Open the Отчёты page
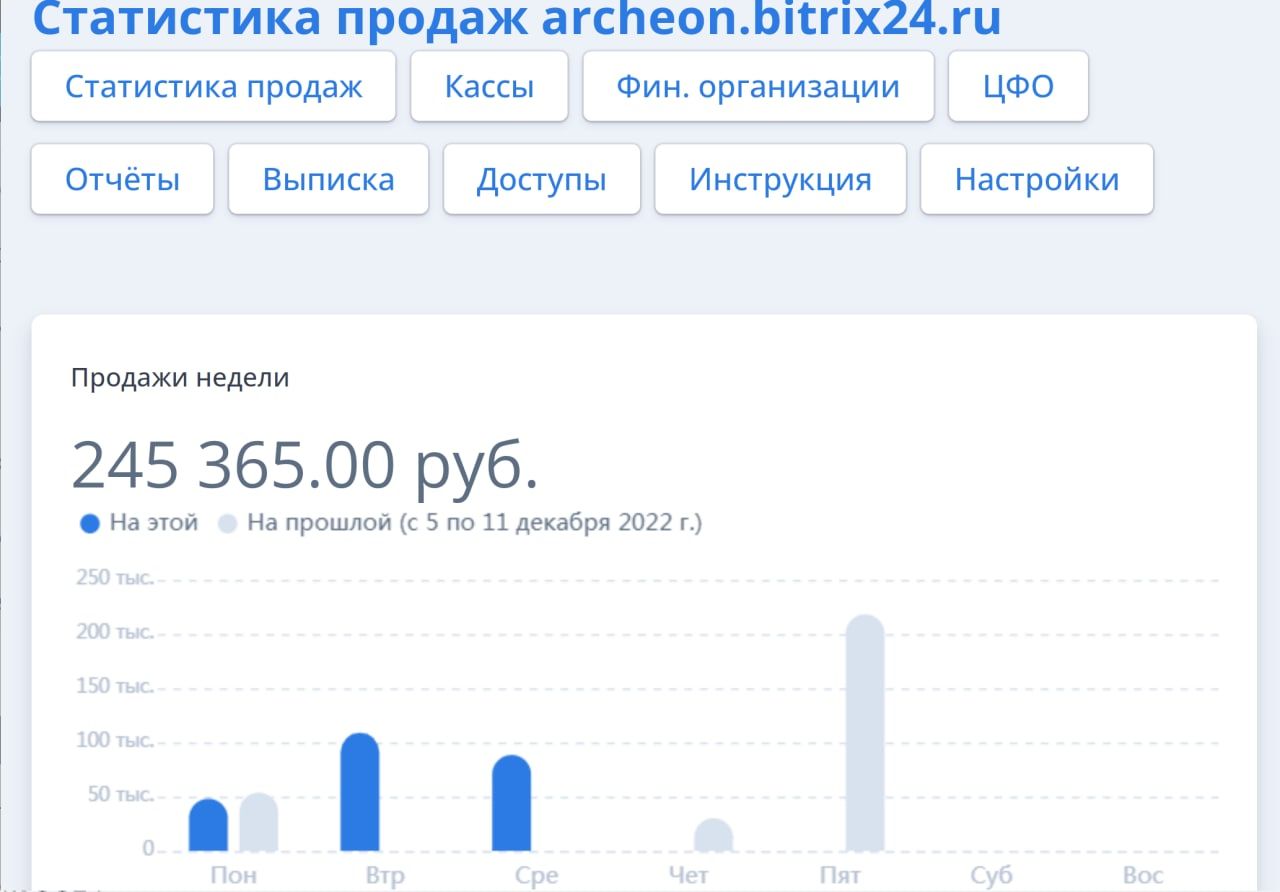Viewport: 1280px width, 892px height. click(123, 180)
